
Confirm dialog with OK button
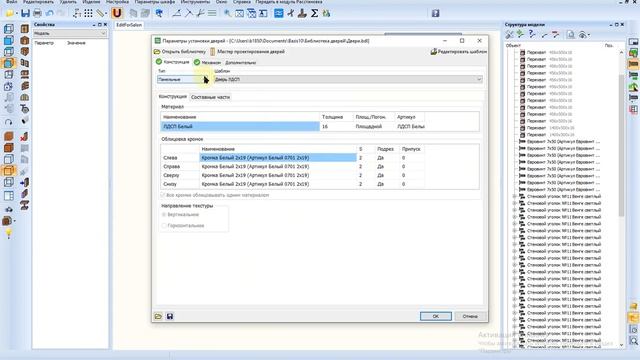(436, 316)
